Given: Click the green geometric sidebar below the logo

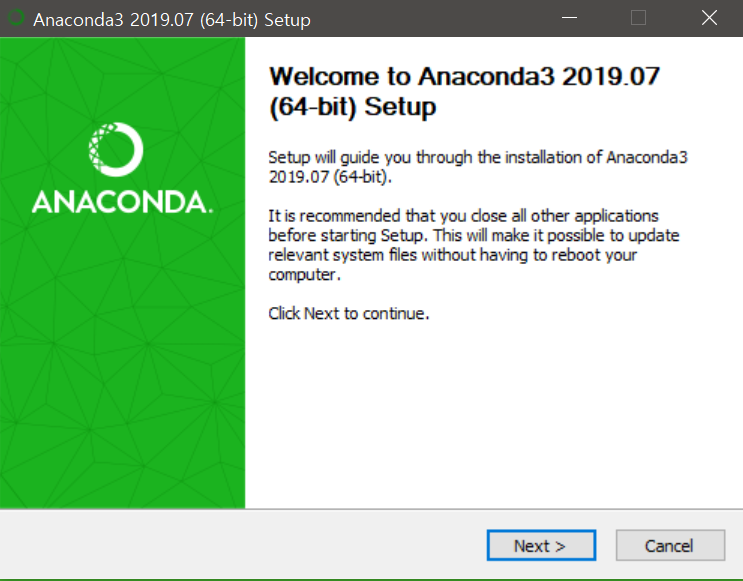Looking at the screenshot, I should click(122, 380).
